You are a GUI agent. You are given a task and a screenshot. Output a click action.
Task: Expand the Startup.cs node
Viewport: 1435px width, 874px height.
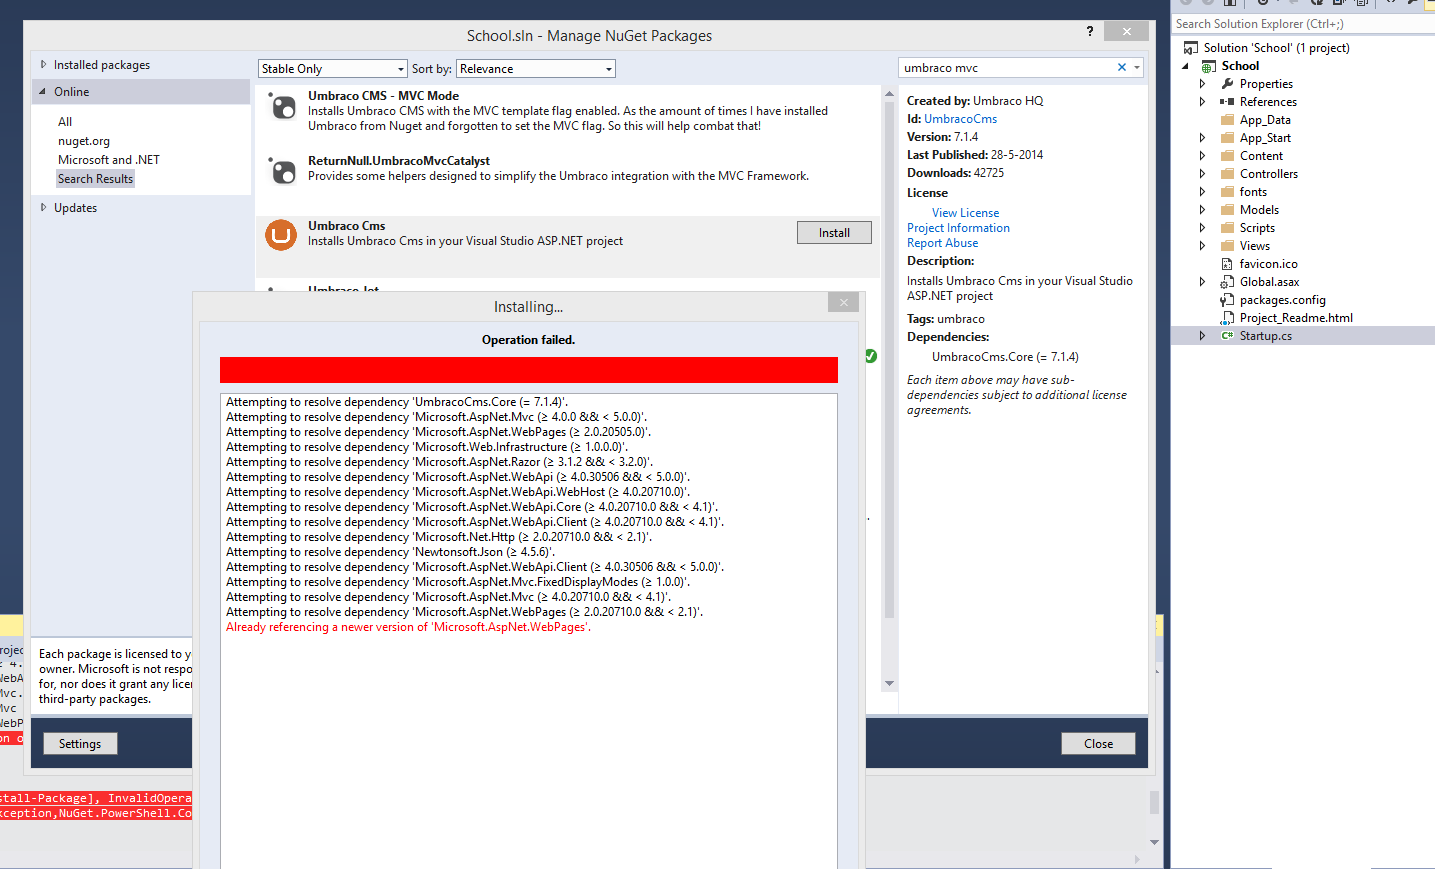[1203, 336]
